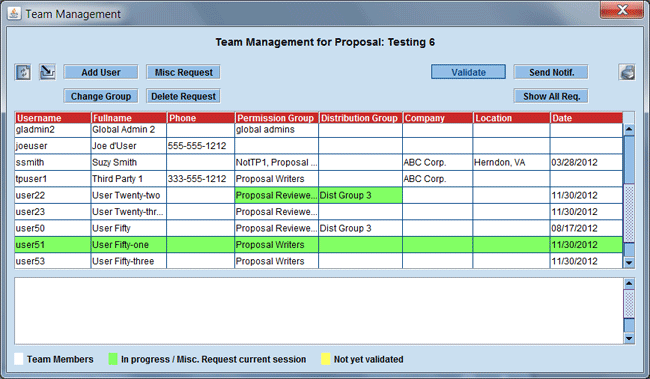
Task: Click Proposal Writers cell in tpuser1 row
Action: pos(276,179)
